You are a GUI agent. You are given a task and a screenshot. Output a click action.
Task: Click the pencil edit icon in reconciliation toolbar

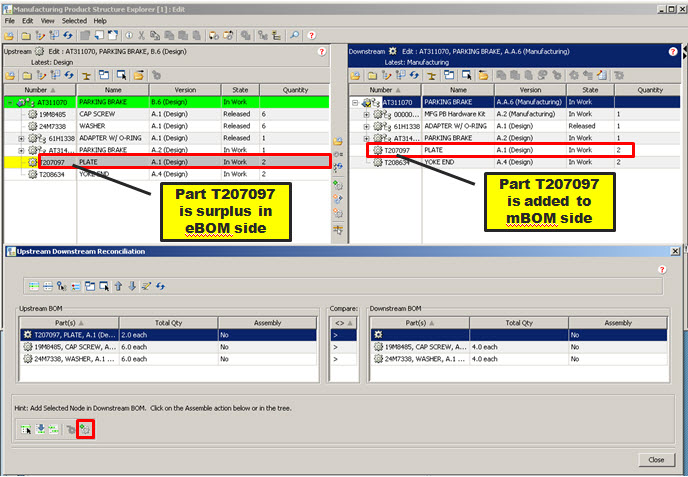pyautogui.click(x=146, y=287)
